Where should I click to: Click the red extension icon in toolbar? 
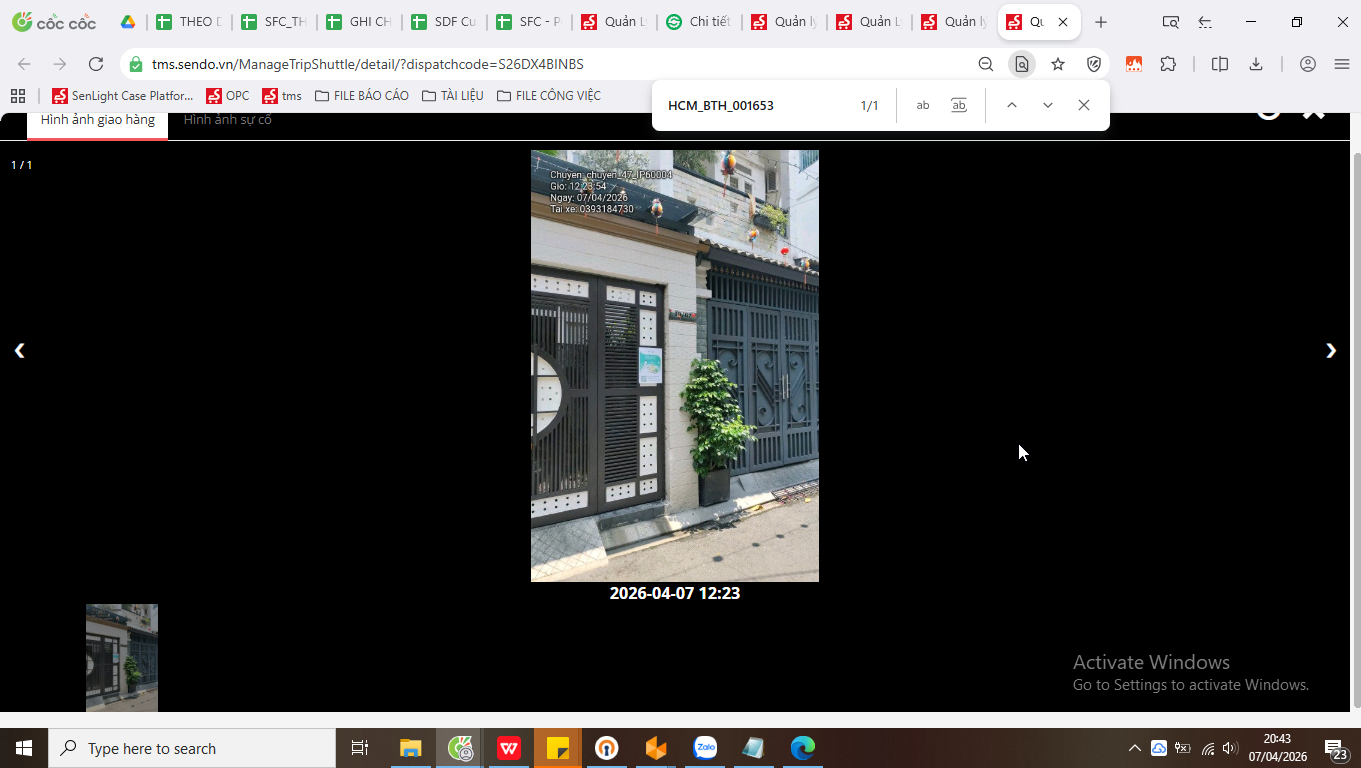[1134, 64]
